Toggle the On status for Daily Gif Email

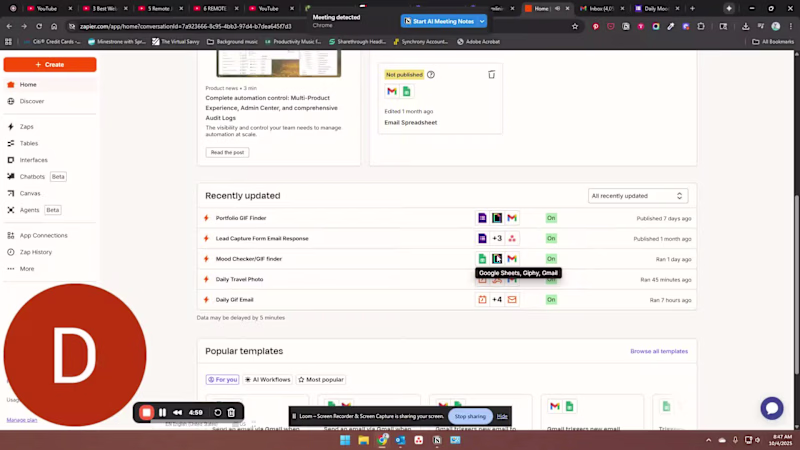click(551, 300)
